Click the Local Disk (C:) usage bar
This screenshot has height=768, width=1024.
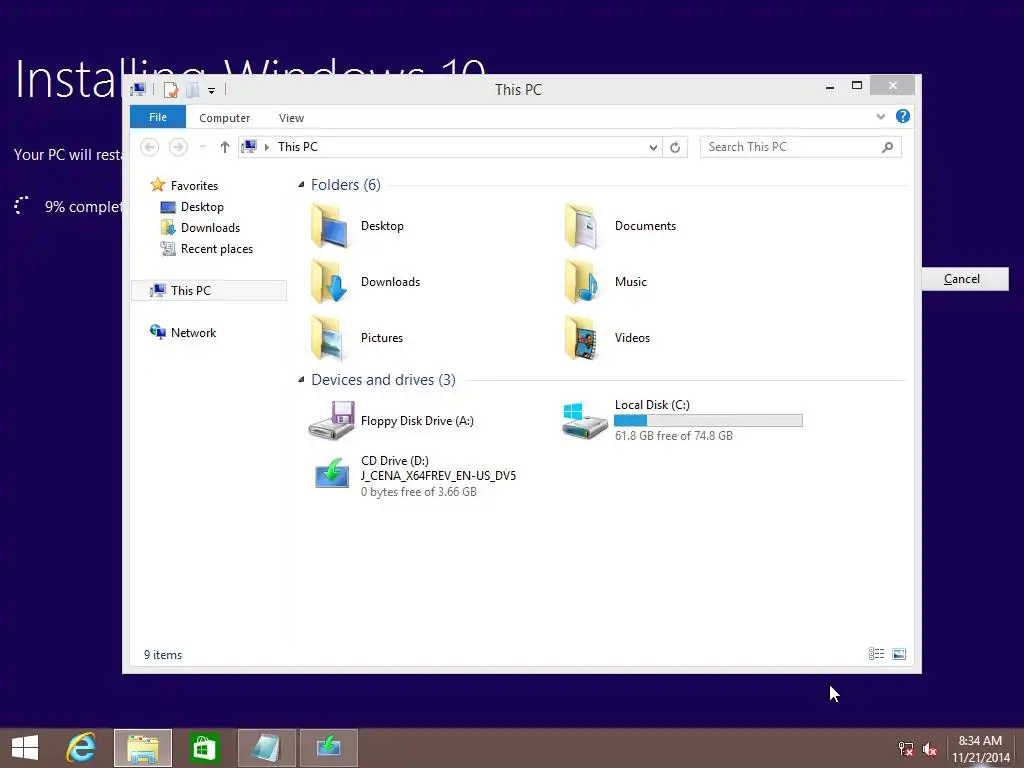tap(708, 421)
